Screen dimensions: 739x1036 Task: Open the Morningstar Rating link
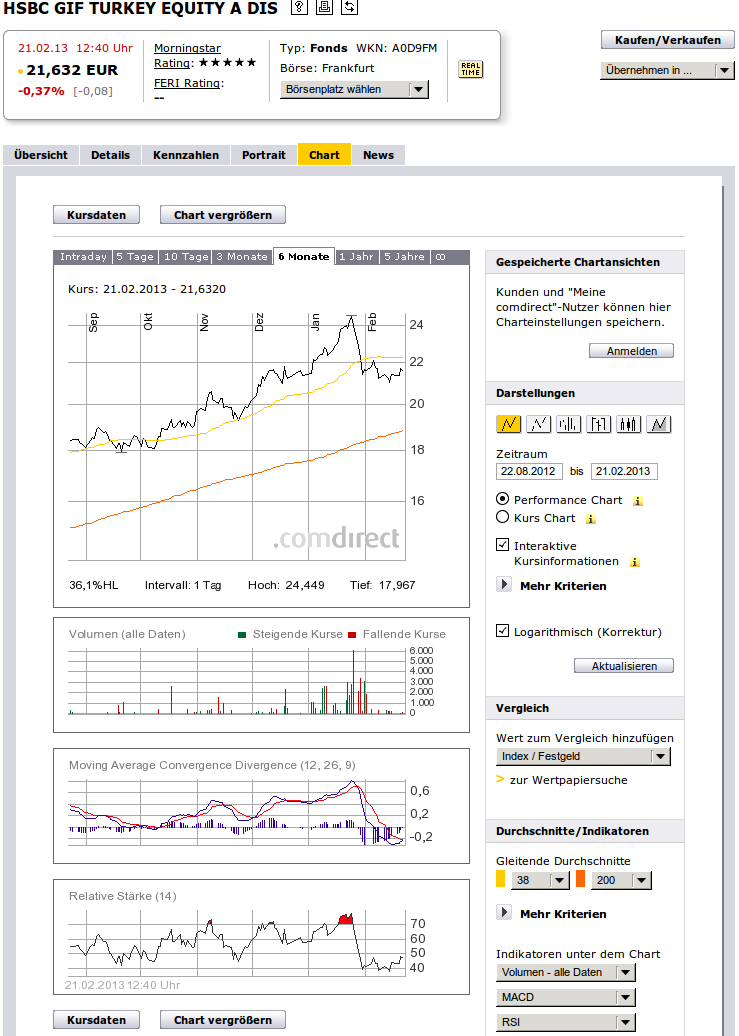(187, 56)
